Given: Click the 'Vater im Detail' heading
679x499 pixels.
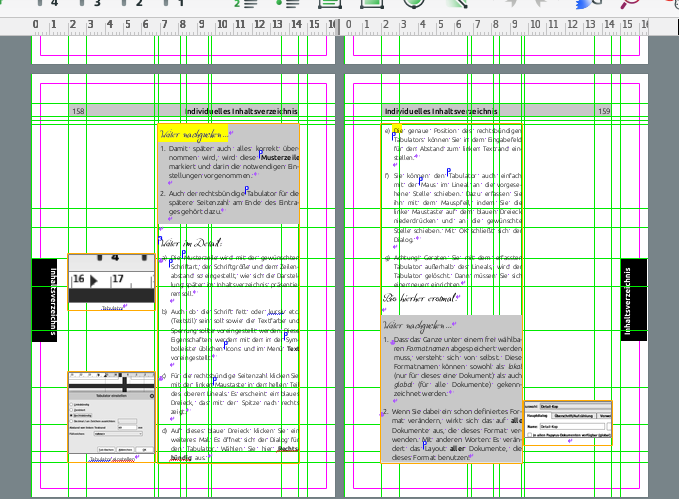Looking at the screenshot, I should [x=190, y=242].
